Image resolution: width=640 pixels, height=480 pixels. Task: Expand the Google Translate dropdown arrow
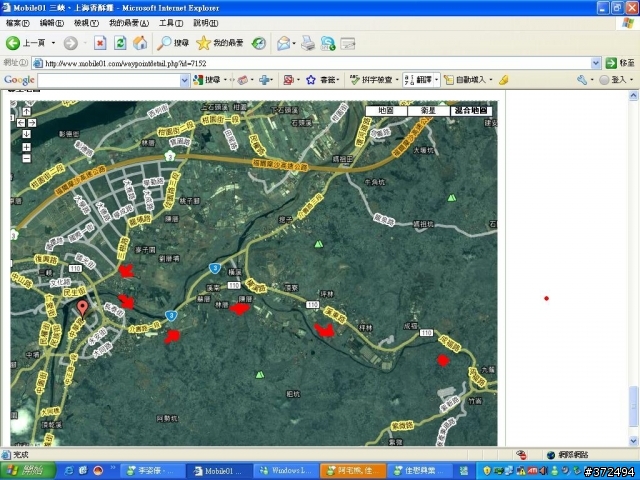click(x=436, y=80)
